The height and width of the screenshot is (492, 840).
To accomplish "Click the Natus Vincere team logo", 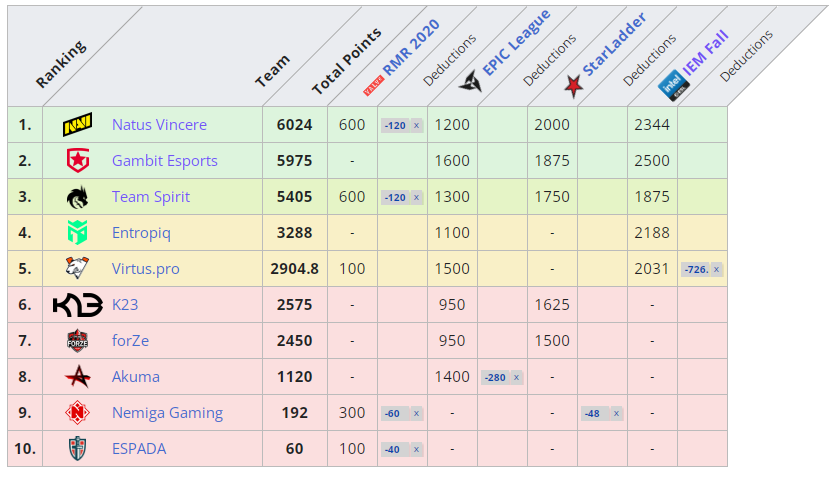I will [x=78, y=125].
